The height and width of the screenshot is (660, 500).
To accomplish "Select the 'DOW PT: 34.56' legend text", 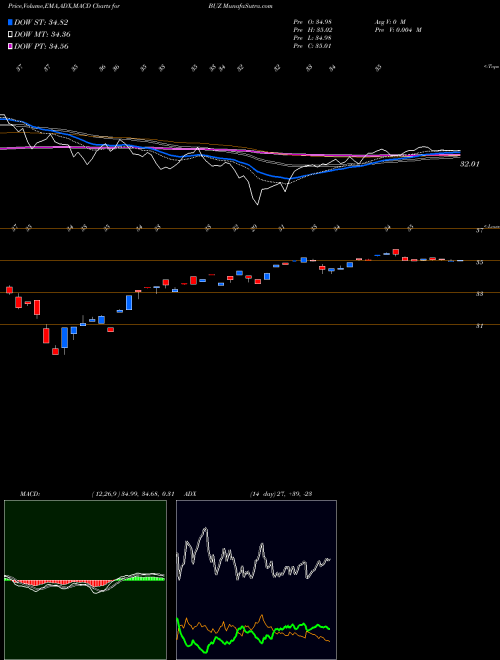I will click(x=41, y=46).
